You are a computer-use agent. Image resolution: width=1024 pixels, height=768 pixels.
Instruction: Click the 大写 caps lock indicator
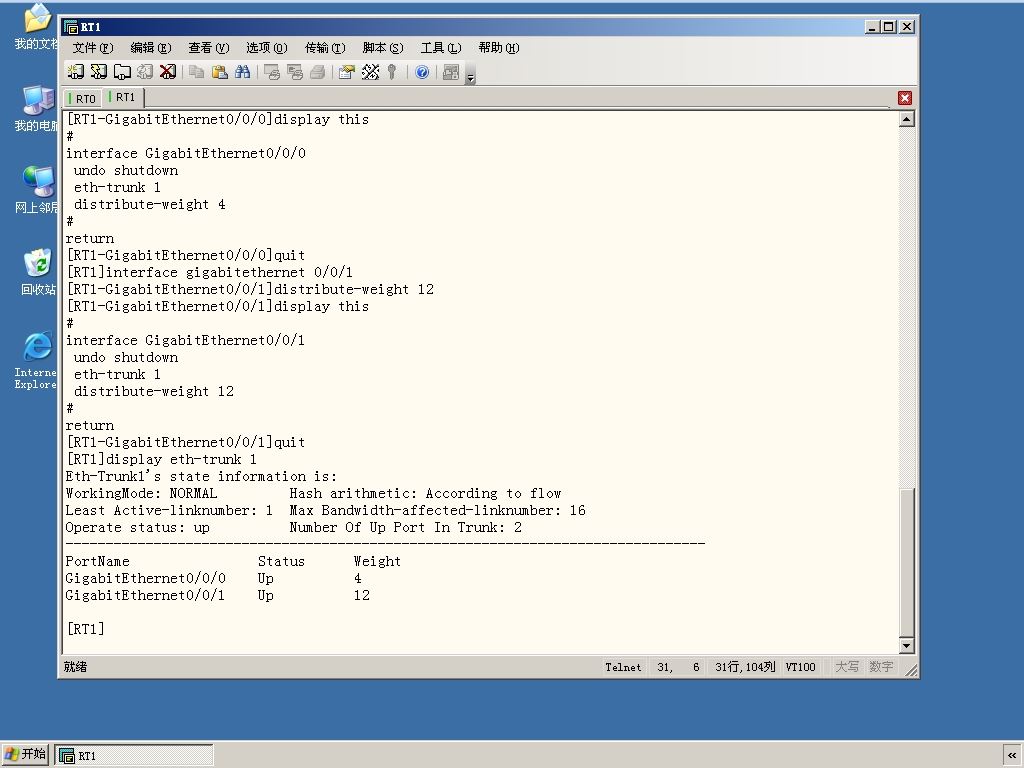(847, 667)
